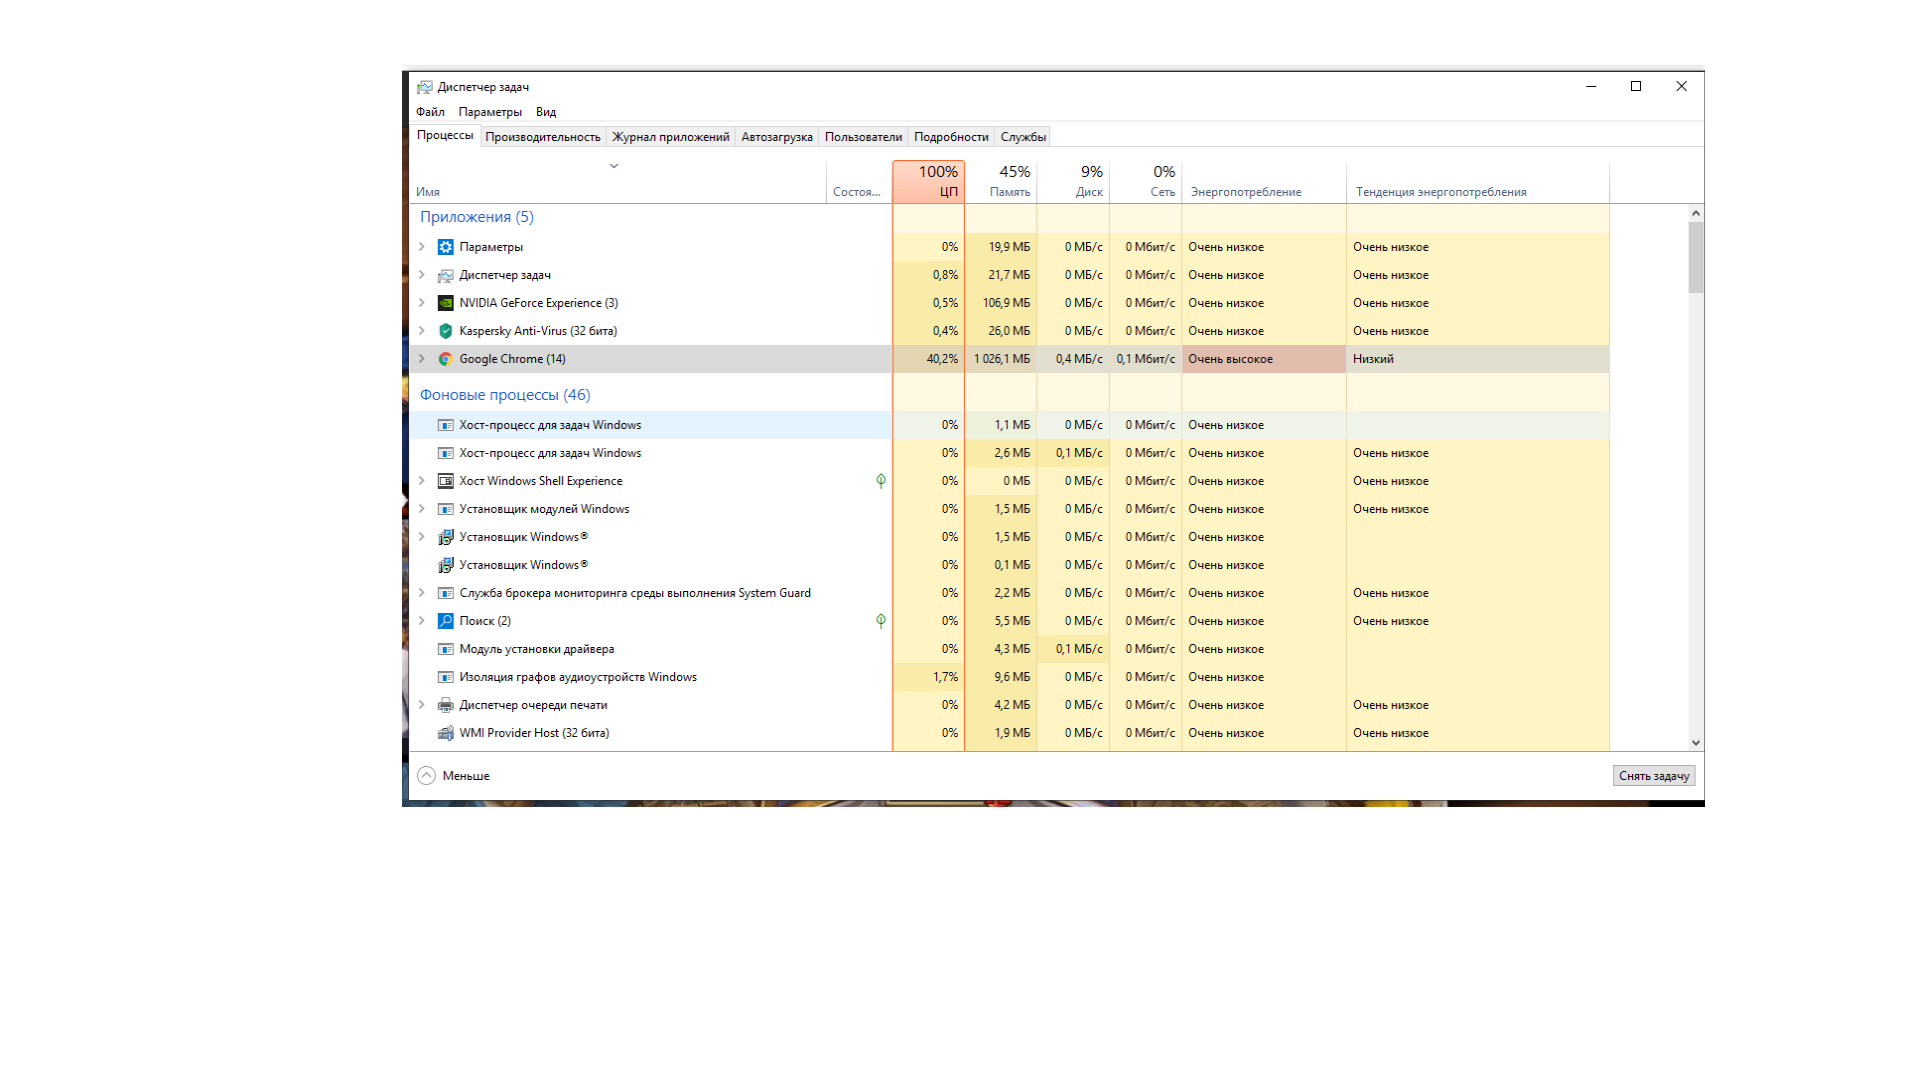1906x1080 pixels.
Task: Sort by Энергопотребление column header
Action: coord(1264,182)
